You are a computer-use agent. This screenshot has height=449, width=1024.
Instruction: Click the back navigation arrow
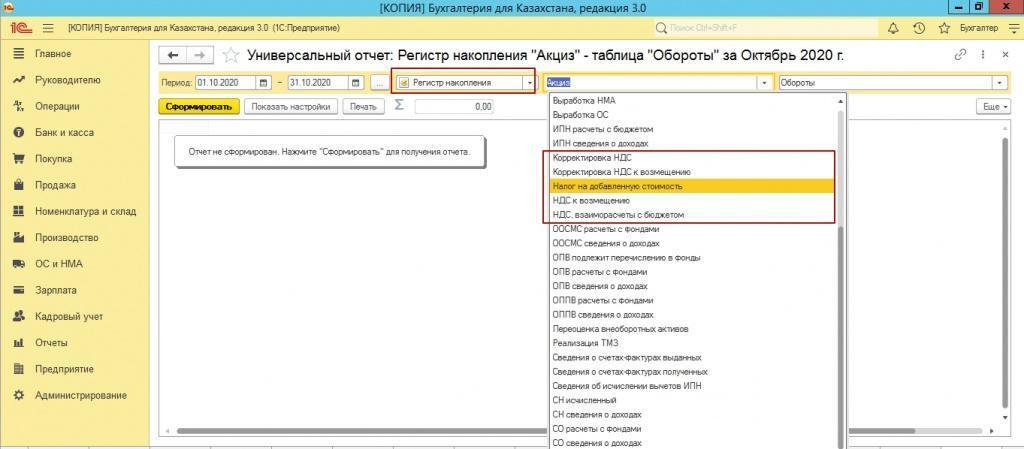(x=174, y=55)
